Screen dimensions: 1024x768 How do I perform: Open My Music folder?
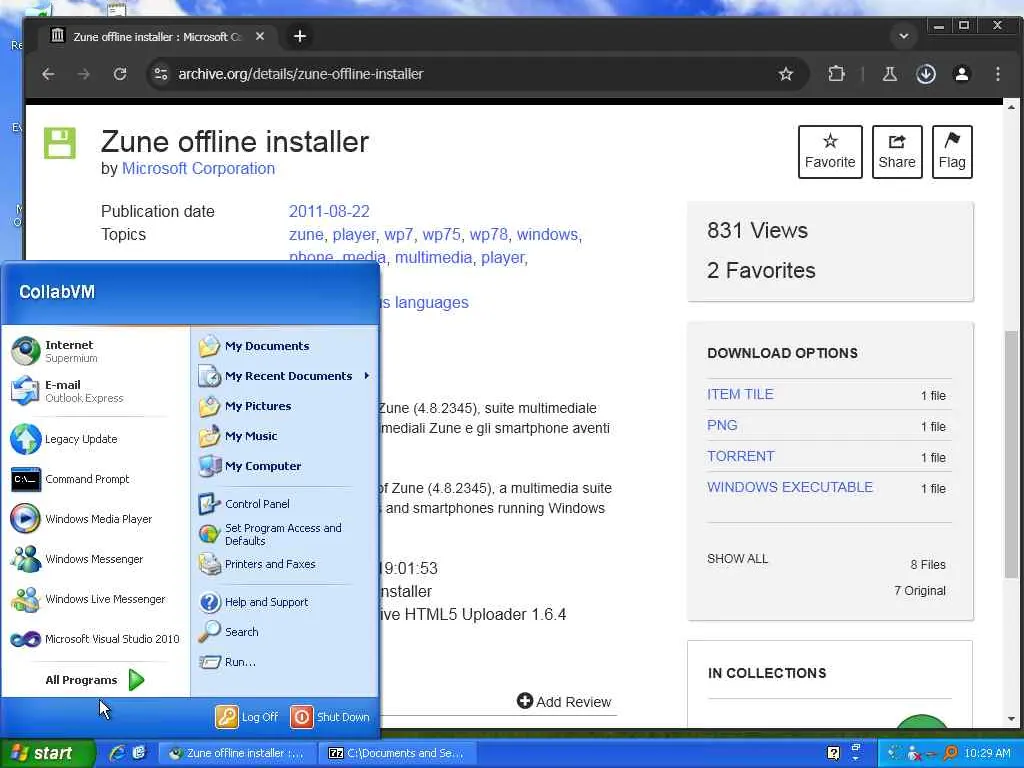click(285, 436)
